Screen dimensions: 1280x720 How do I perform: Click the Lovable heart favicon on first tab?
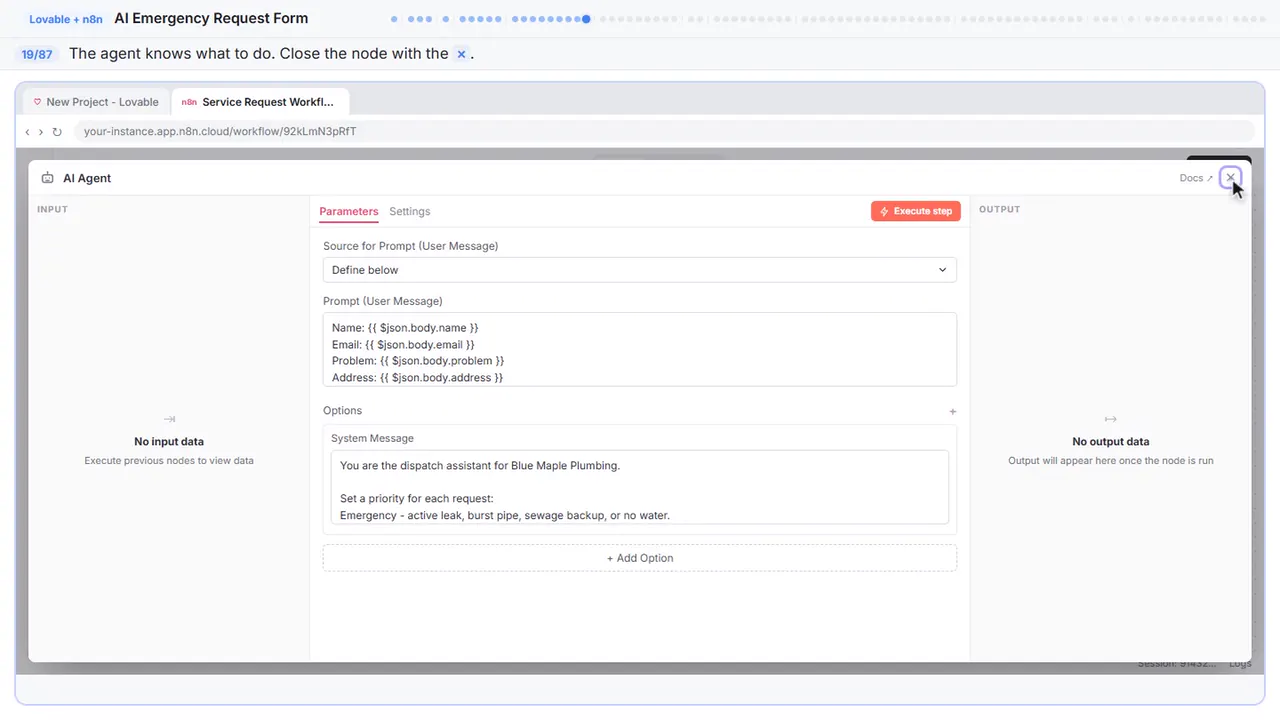[x=38, y=102]
